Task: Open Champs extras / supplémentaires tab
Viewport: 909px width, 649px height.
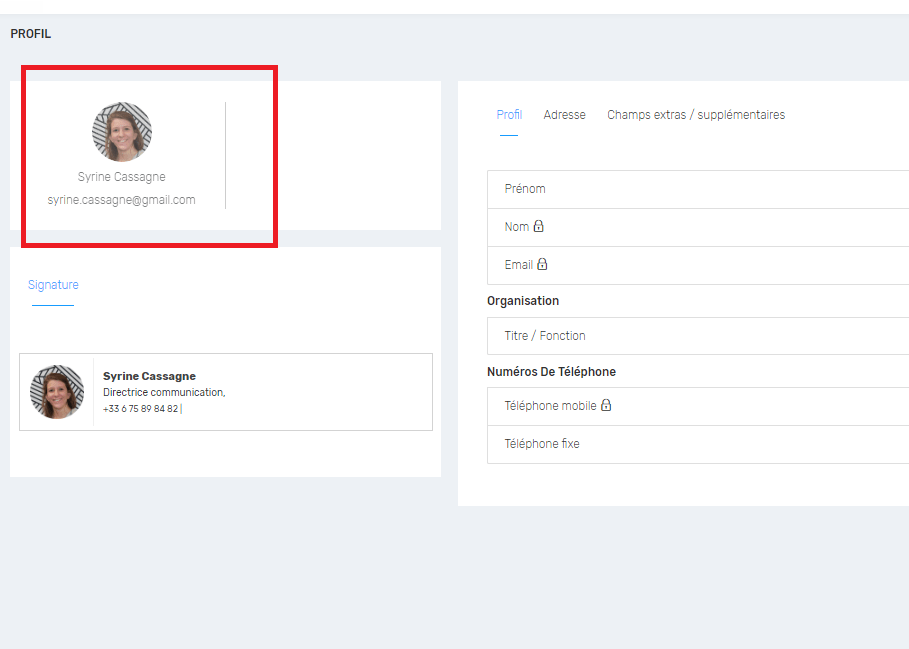Action: tap(696, 115)
